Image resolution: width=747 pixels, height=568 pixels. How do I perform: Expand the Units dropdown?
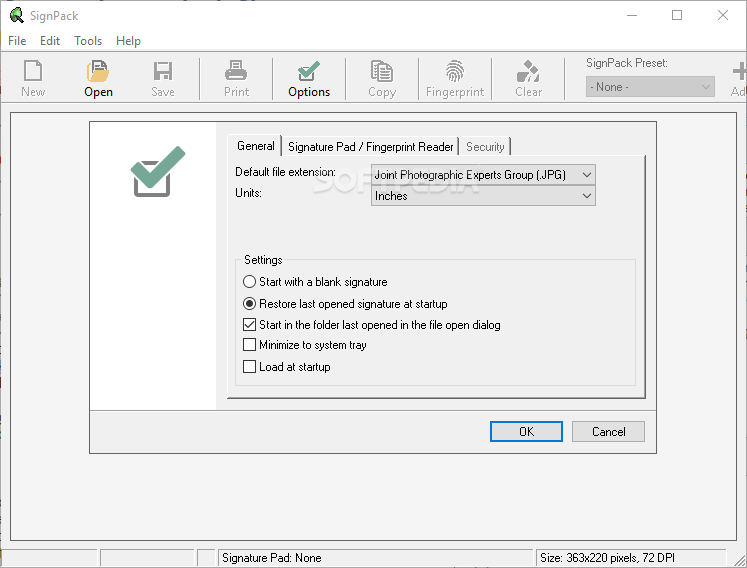483,196
